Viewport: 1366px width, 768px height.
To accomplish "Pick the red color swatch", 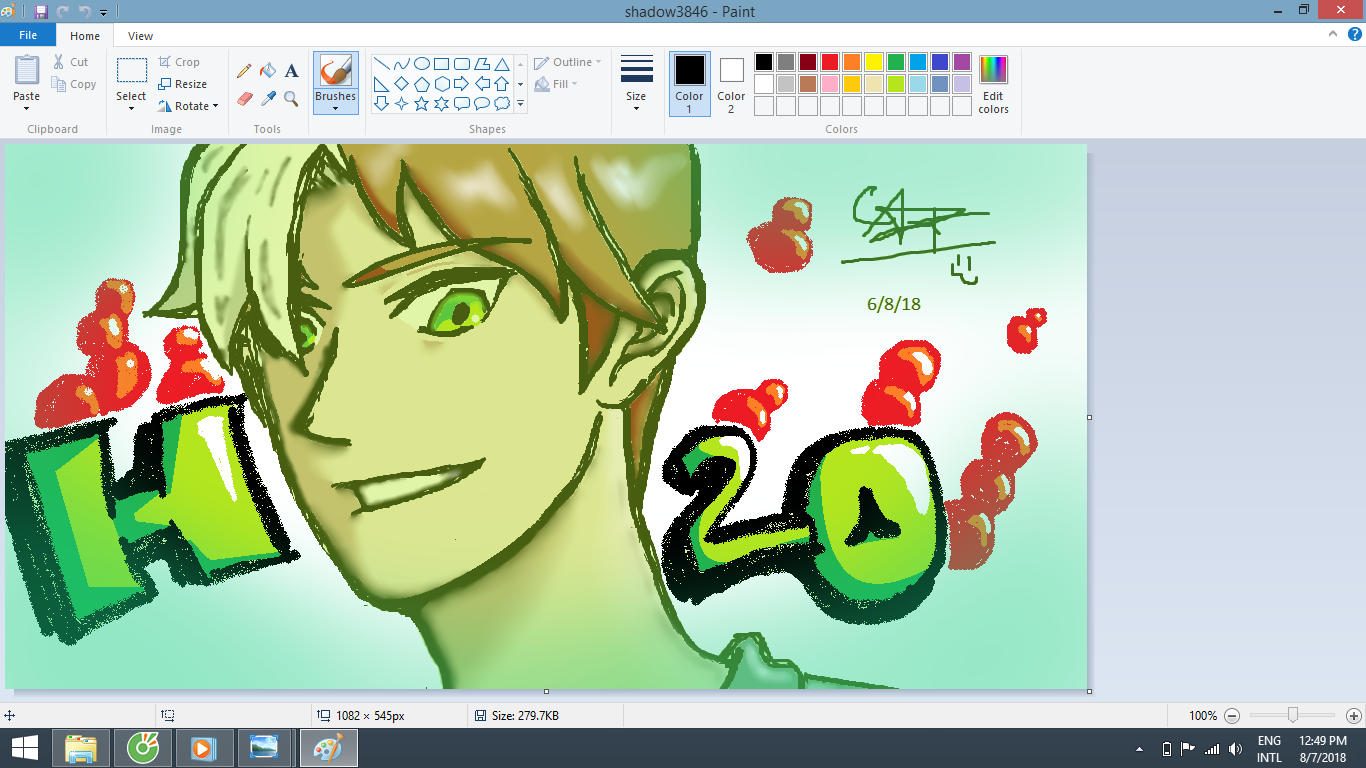I will [829, 62].
